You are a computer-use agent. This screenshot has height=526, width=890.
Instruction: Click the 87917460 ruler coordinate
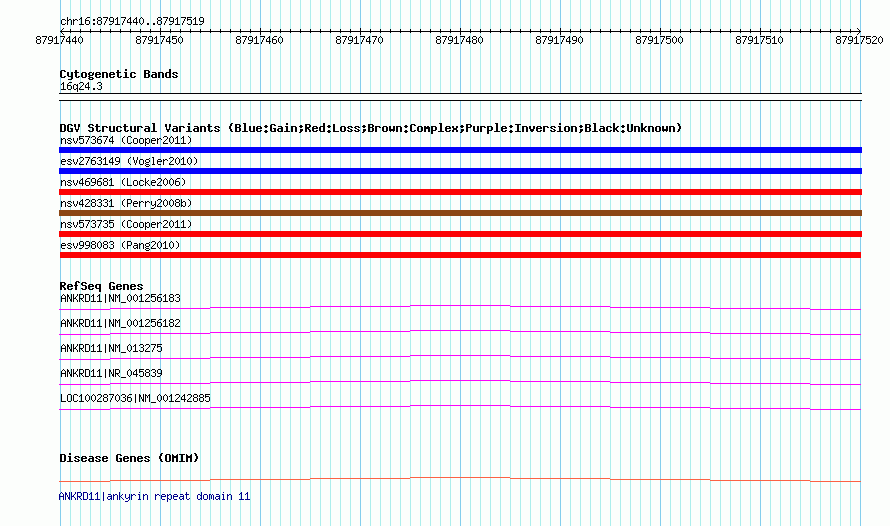tap(259, 40)
